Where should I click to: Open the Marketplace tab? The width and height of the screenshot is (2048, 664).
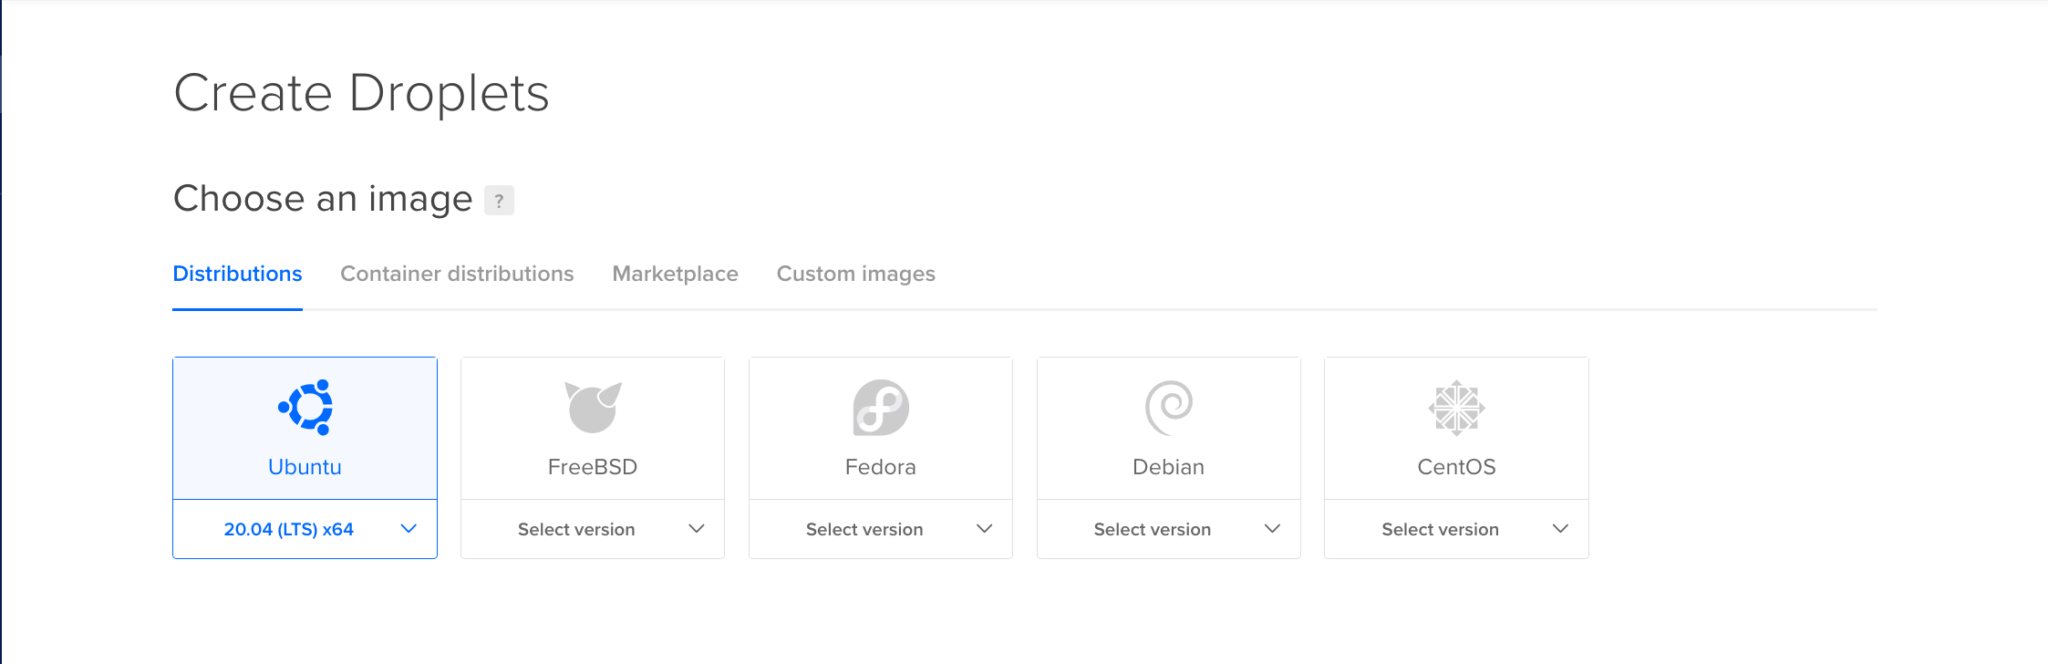click(x=675, y=274)
